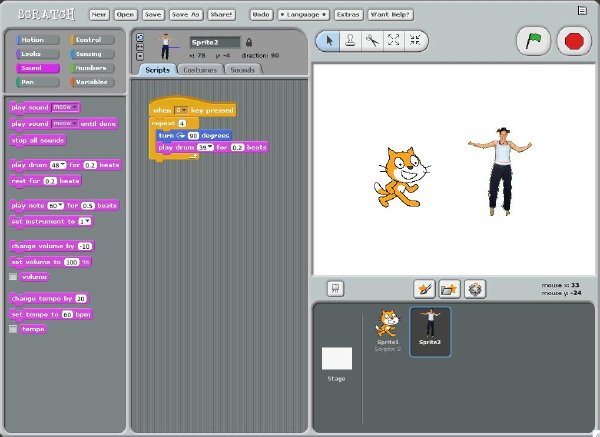The height and width of the screenshot is (437, 600).
Task: Click the green flag to start scripts
Action: tap(533, 41)
